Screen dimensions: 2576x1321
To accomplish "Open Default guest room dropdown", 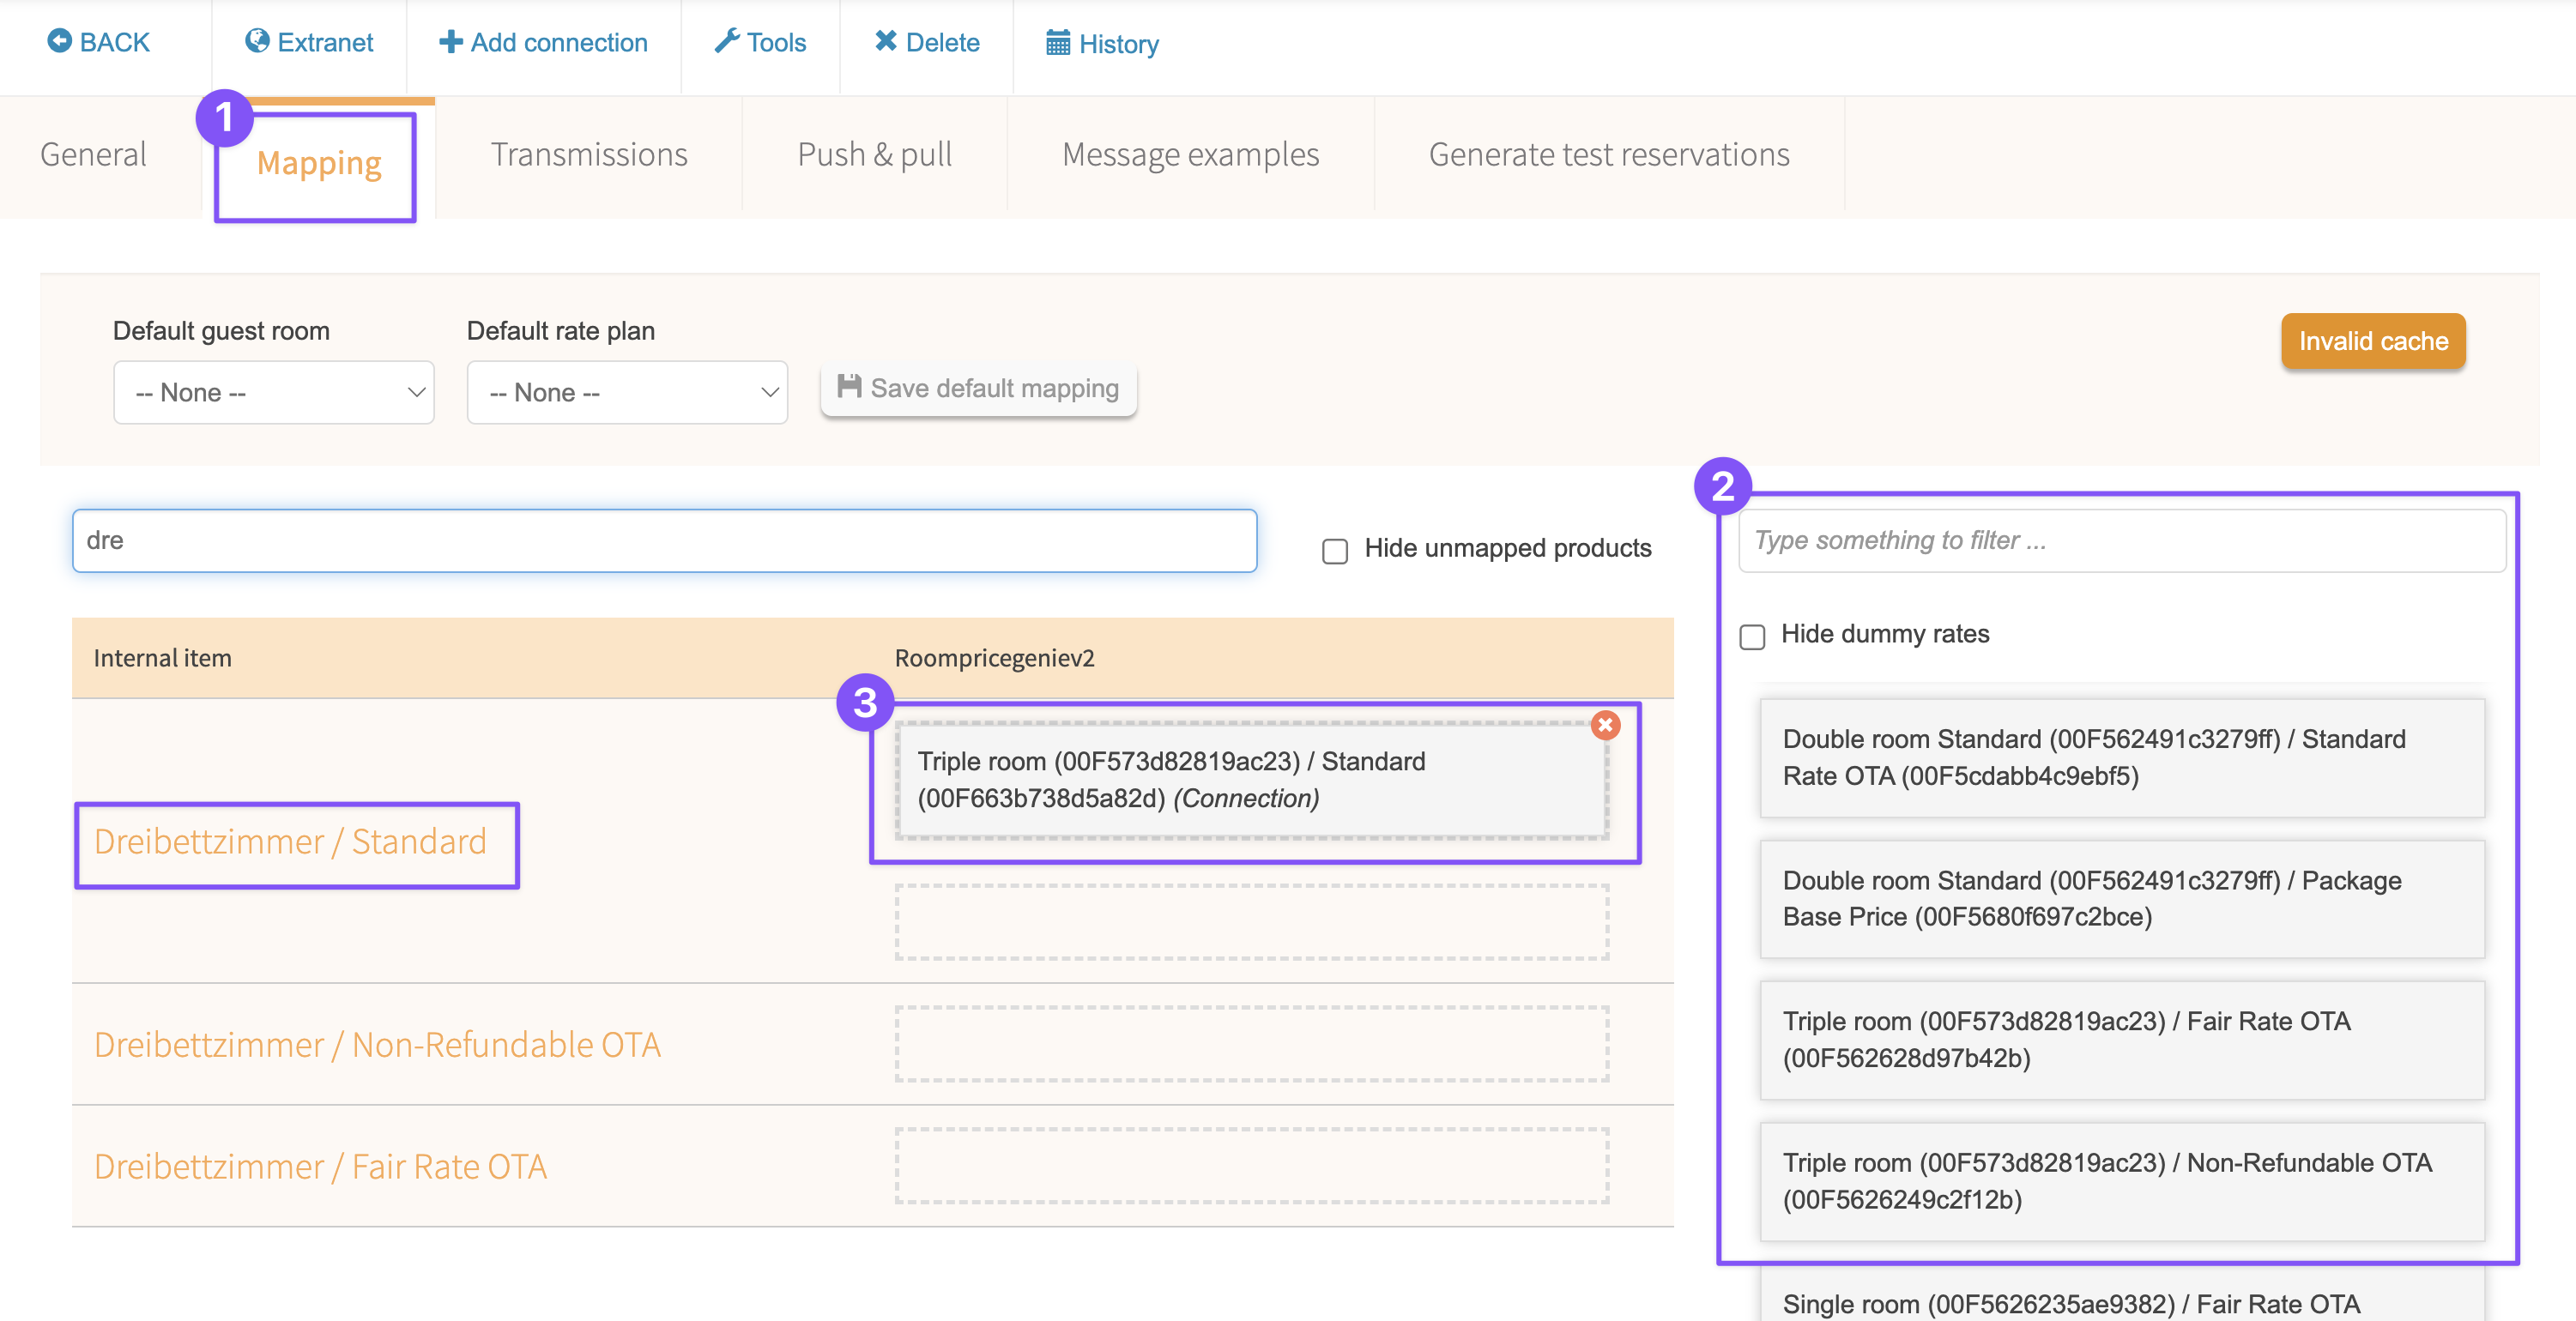I will 273,392.
